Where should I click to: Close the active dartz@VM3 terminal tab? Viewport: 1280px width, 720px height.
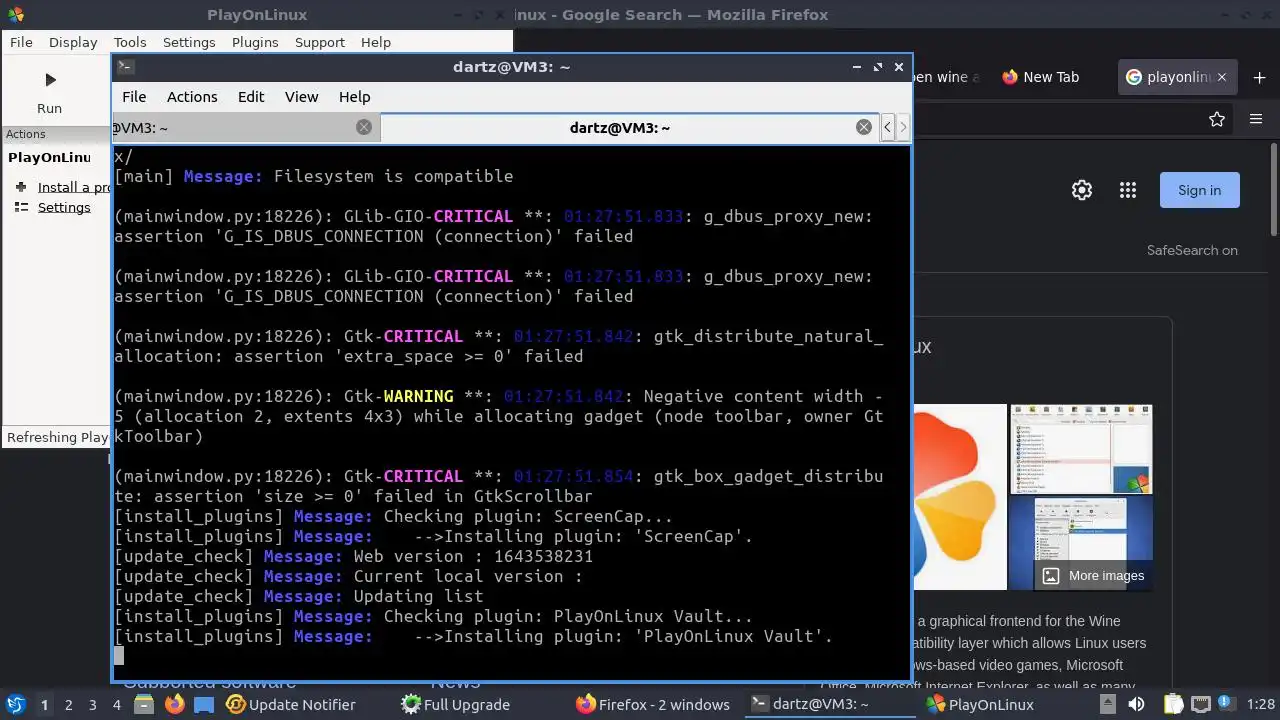click(864, 127)
